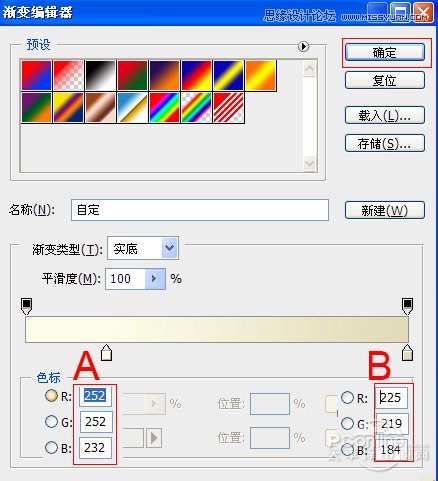Choose the orange-yellow-orange gradient preset
This screenshot has width=438, height=481.
(261, 75)
